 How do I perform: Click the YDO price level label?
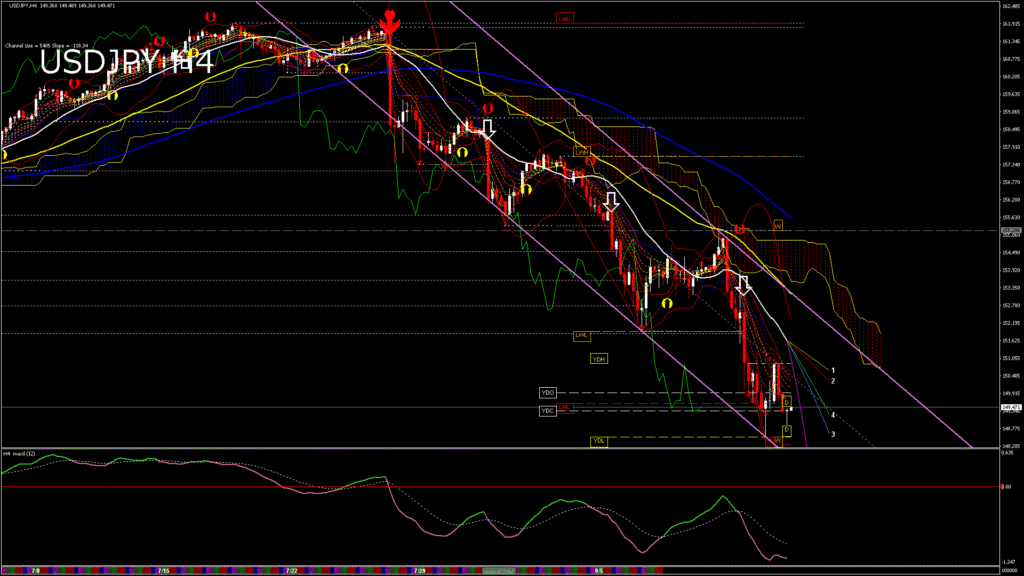(547, 393)
